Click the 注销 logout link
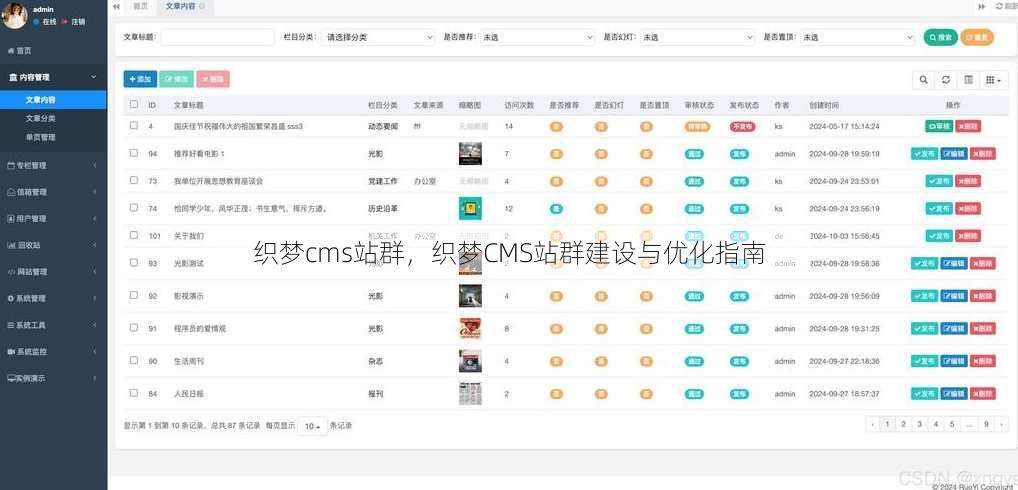Image resolution: width=1018 pixels, height=490 pixels. 73,21
